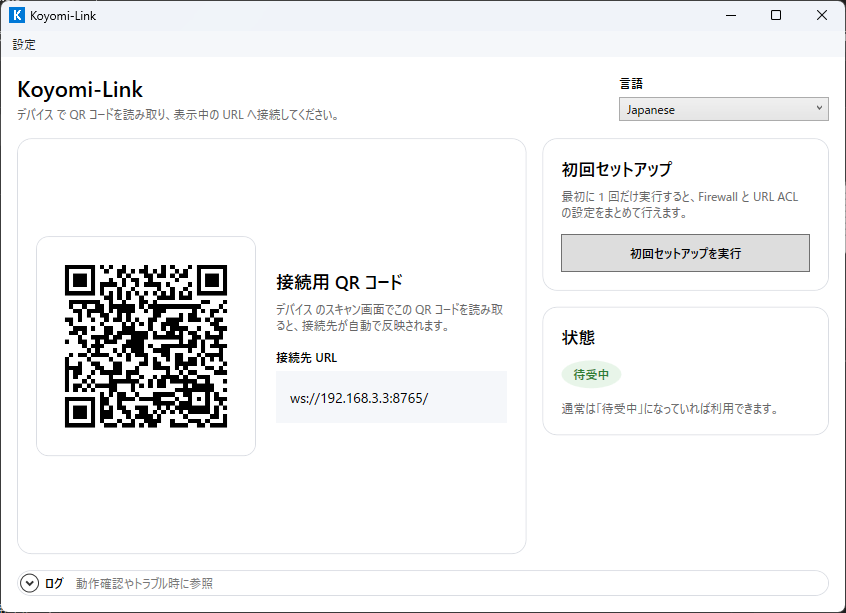Click the large Koyomi-Link page heading
The image size is (846, 613).
(80, 90)
